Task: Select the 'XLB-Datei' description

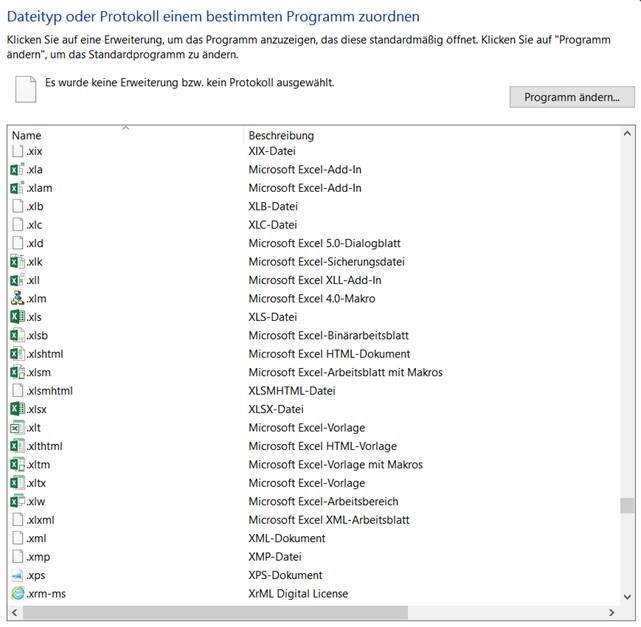Action: (273, 206)
